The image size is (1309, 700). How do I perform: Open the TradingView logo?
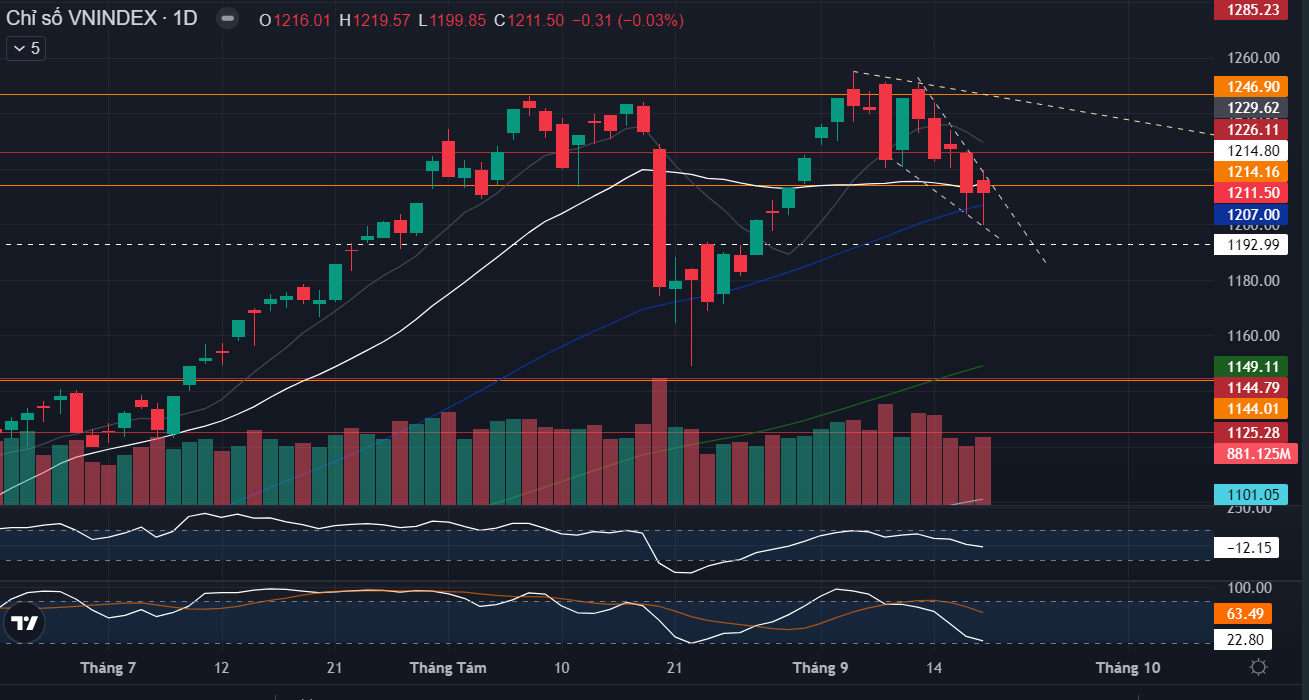click(x=24, y=623)
